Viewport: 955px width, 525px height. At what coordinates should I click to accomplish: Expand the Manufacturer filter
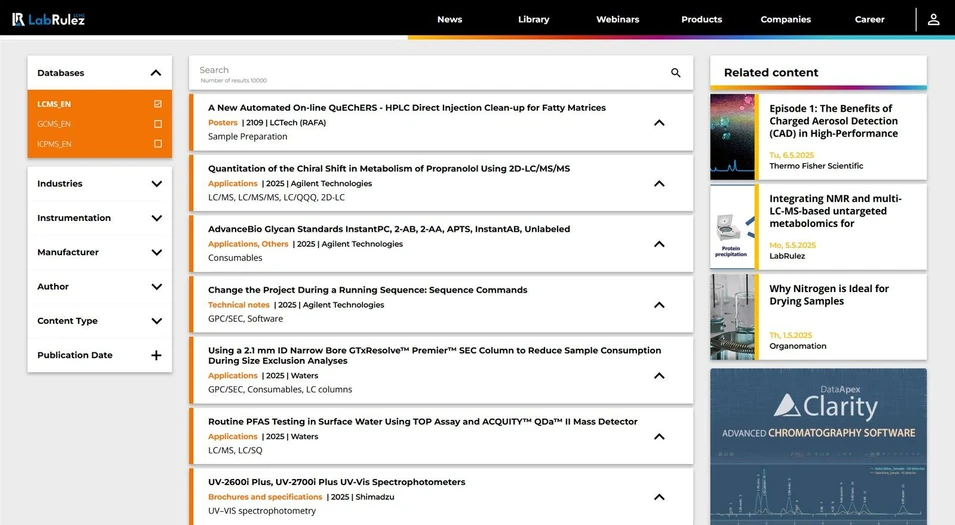click(x=157, y=252)
